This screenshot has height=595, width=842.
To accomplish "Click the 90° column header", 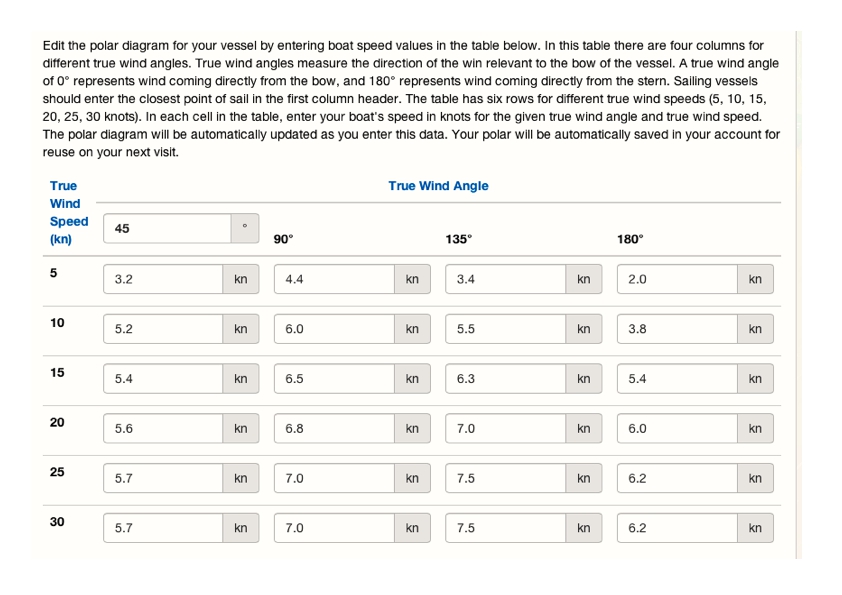I will coord(284,239).
